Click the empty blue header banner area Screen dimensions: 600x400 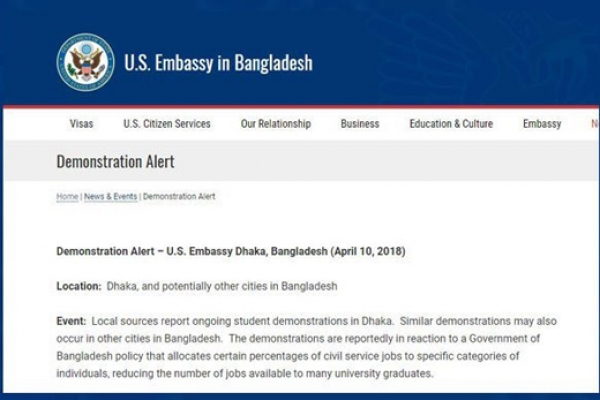pyautogui.click(x=460, y=50)
